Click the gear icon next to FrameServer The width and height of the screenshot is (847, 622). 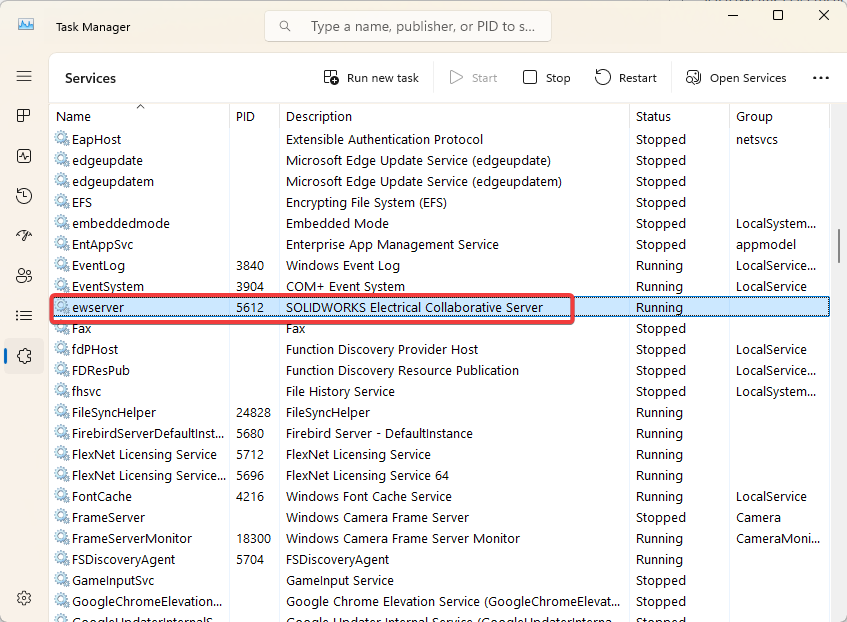pyautogui.click(x=62, y=517)
